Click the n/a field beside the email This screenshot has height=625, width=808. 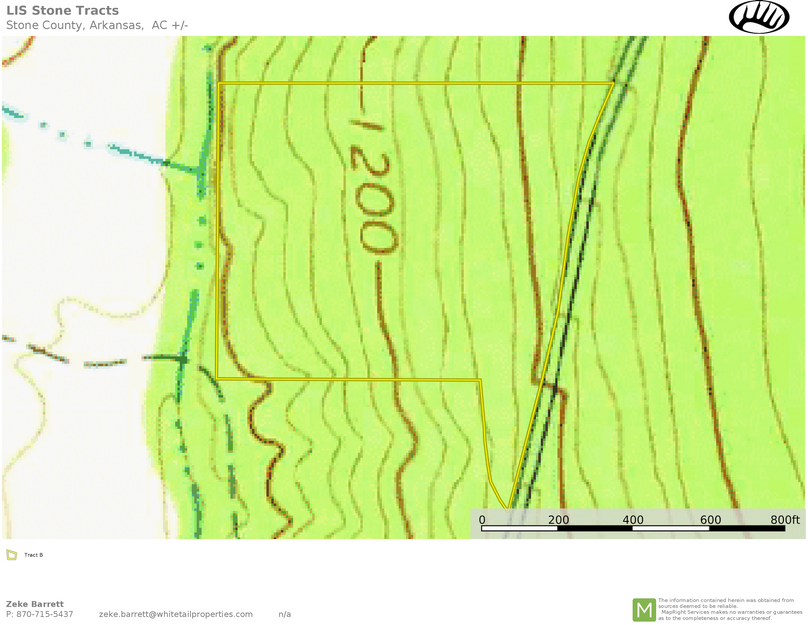(283, 615)
